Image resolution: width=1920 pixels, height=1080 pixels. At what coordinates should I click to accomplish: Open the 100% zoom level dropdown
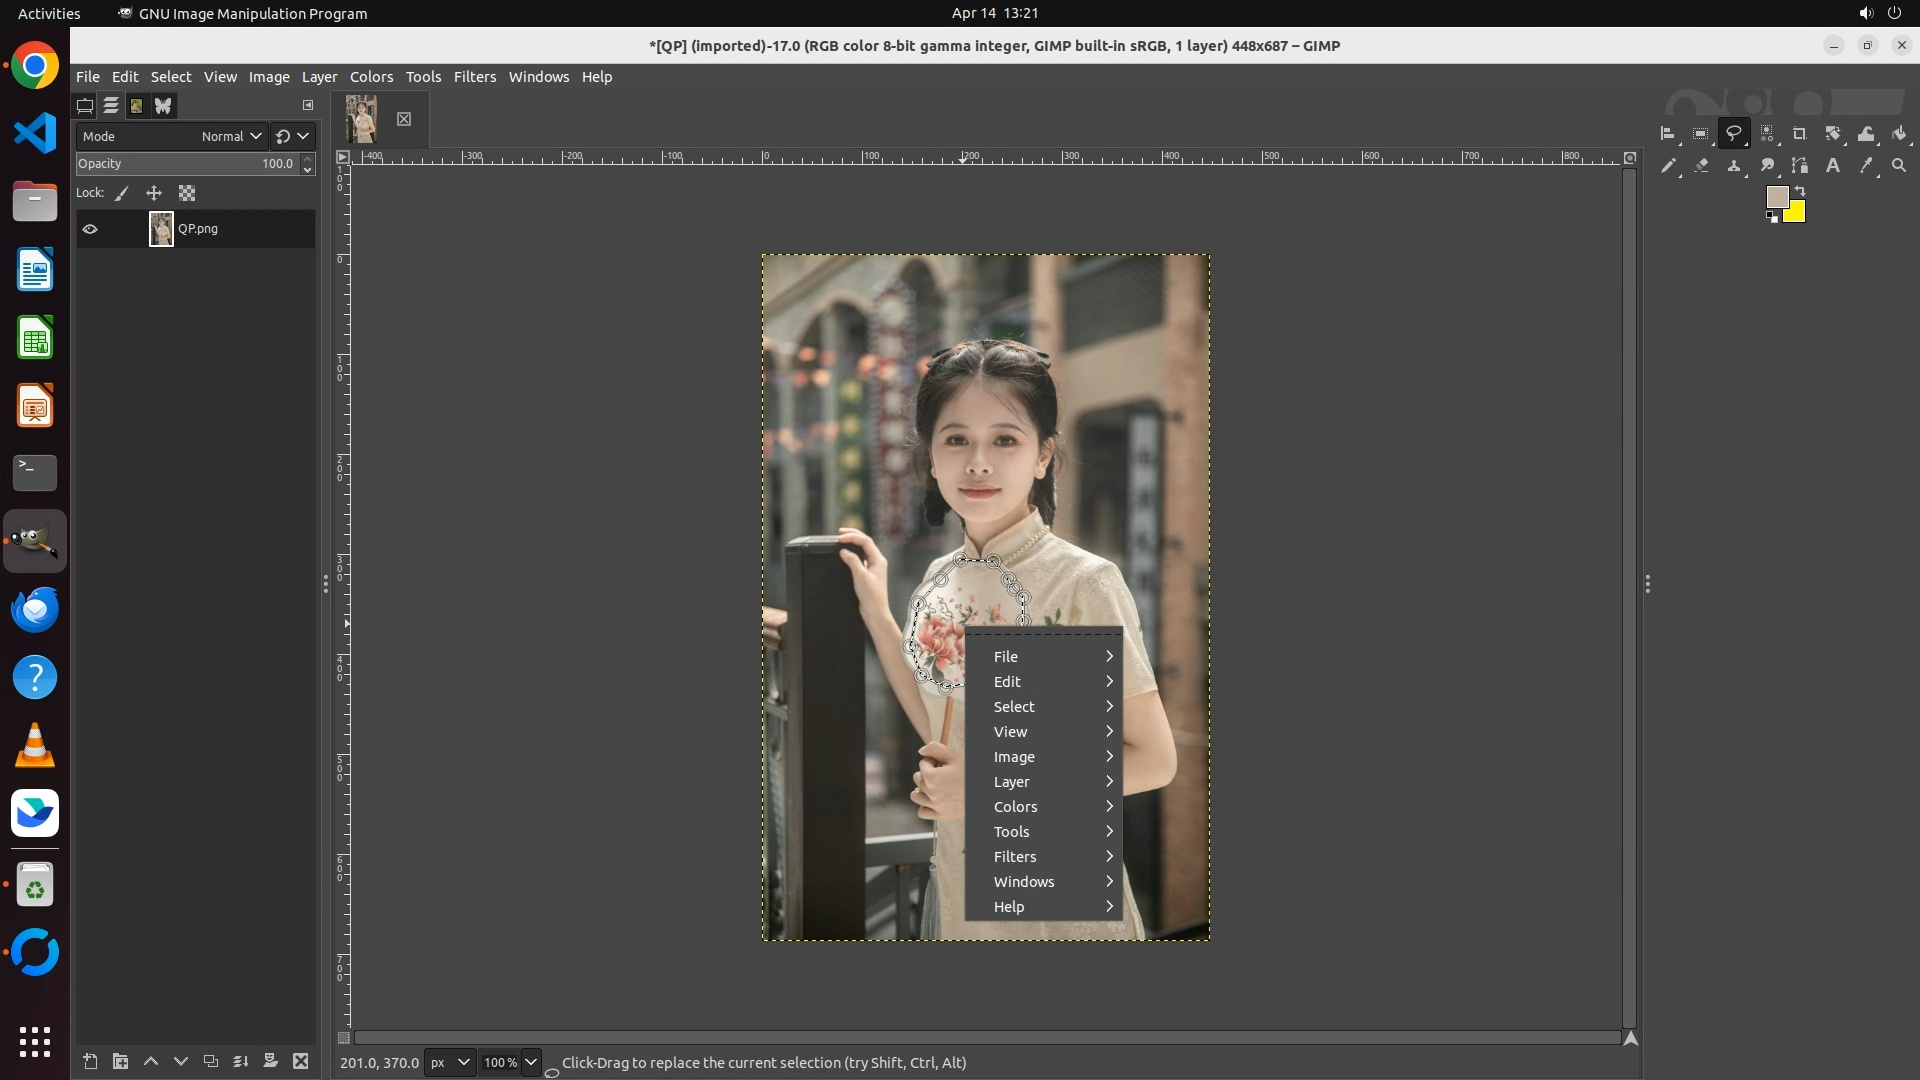point(531,1062)
